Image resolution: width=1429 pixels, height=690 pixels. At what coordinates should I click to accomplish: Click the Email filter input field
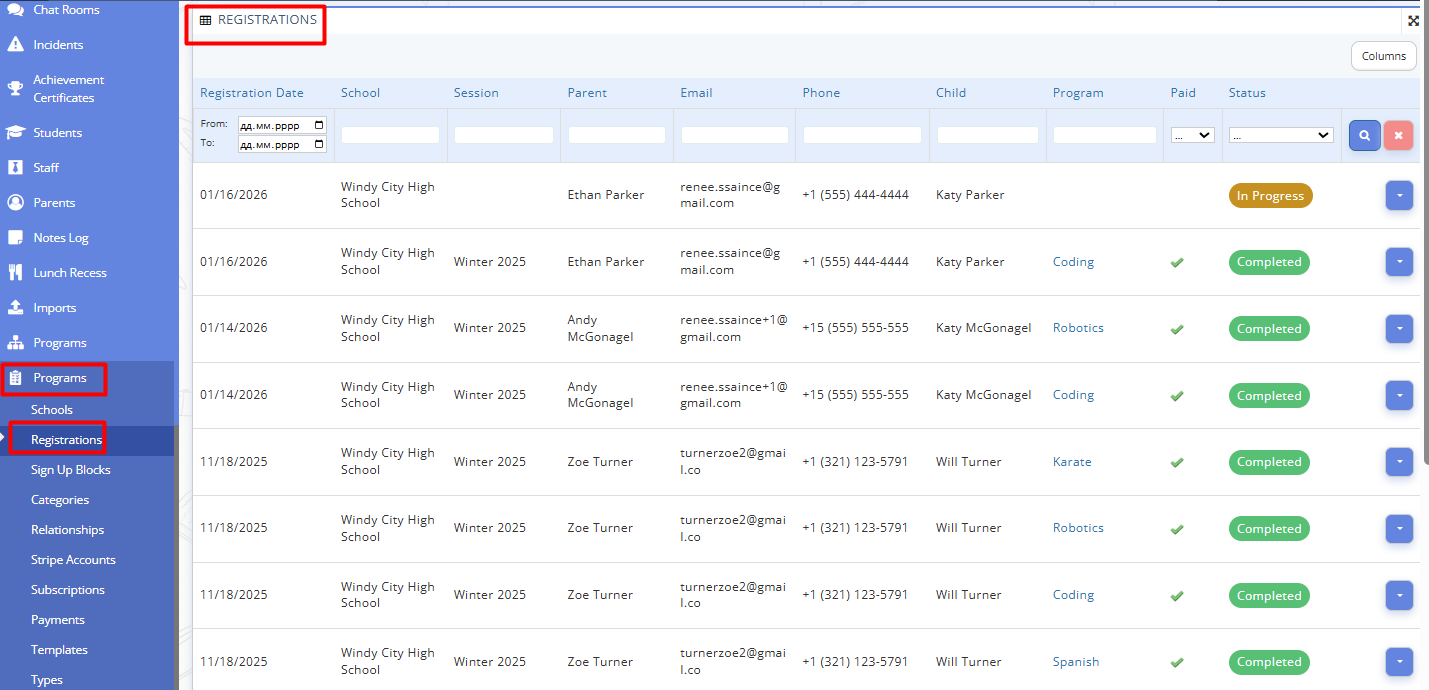(734, 135)
